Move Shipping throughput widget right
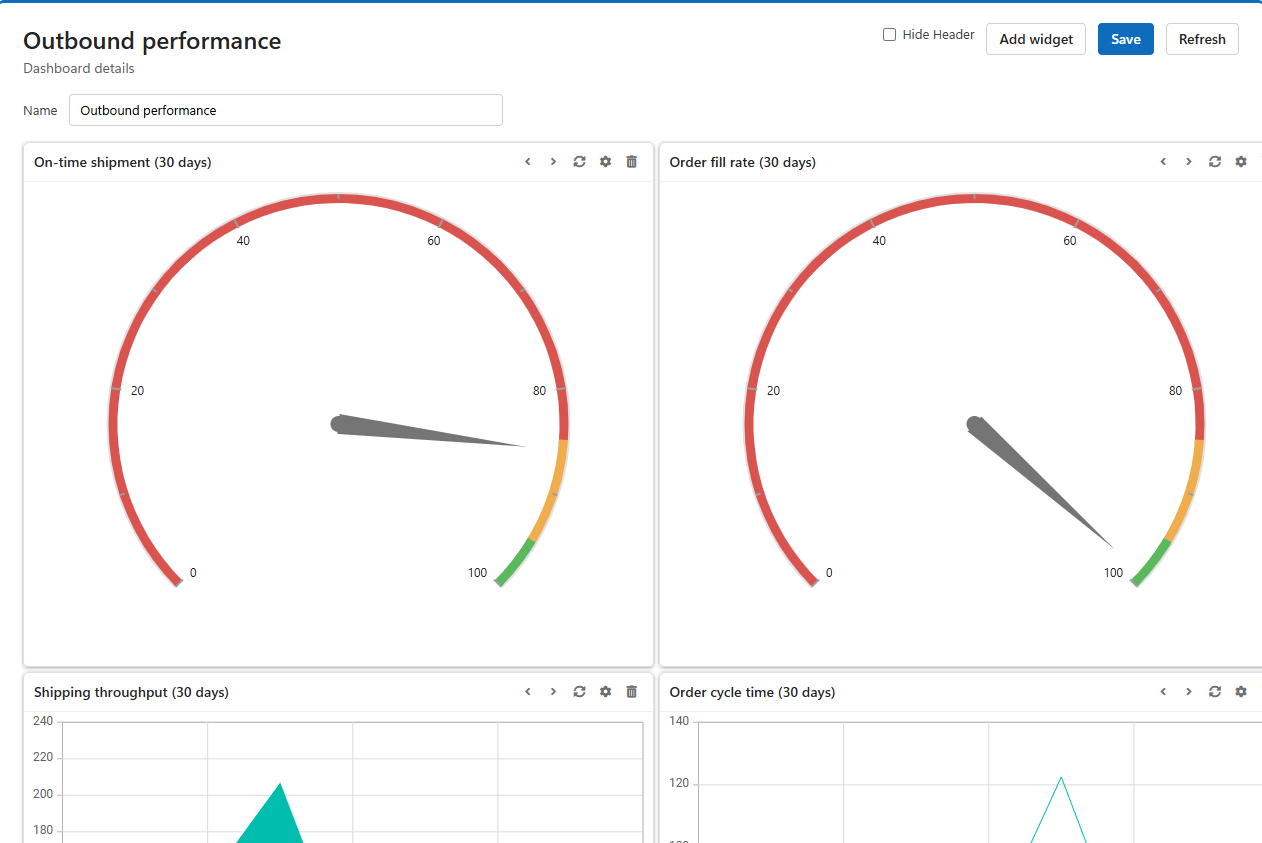This screenshot has height=843, width=1262. pyautogui.click(x=553, y=692)
